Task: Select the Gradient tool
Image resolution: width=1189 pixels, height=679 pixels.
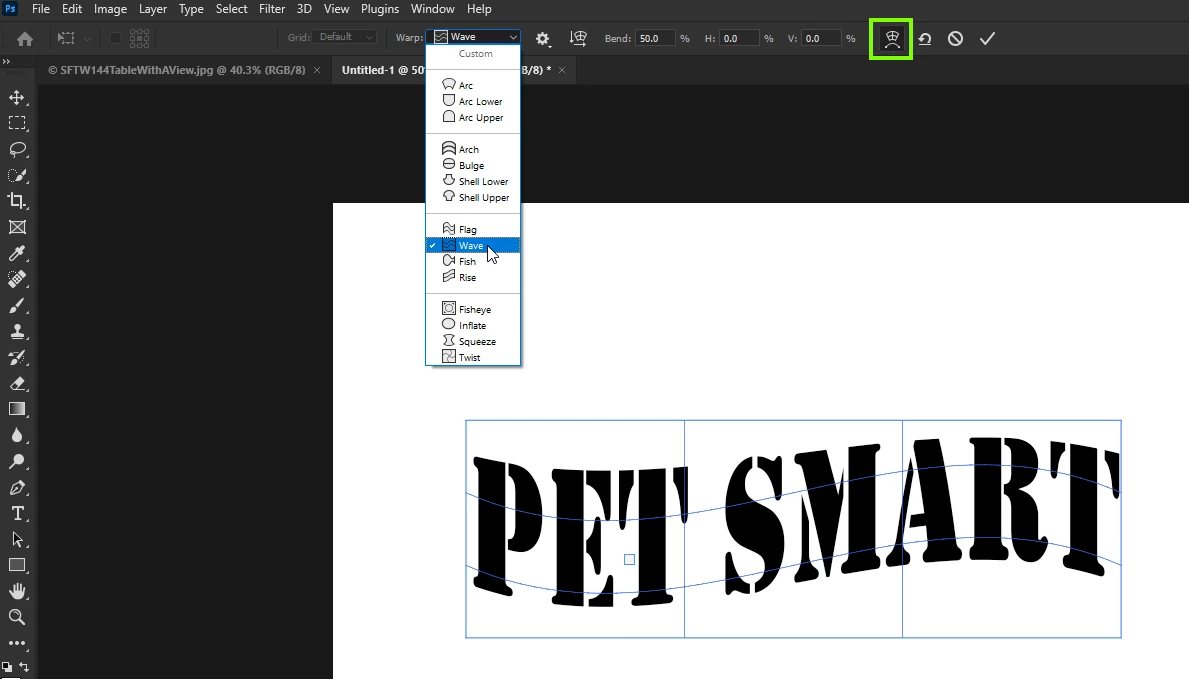Action: coord(17,410)
